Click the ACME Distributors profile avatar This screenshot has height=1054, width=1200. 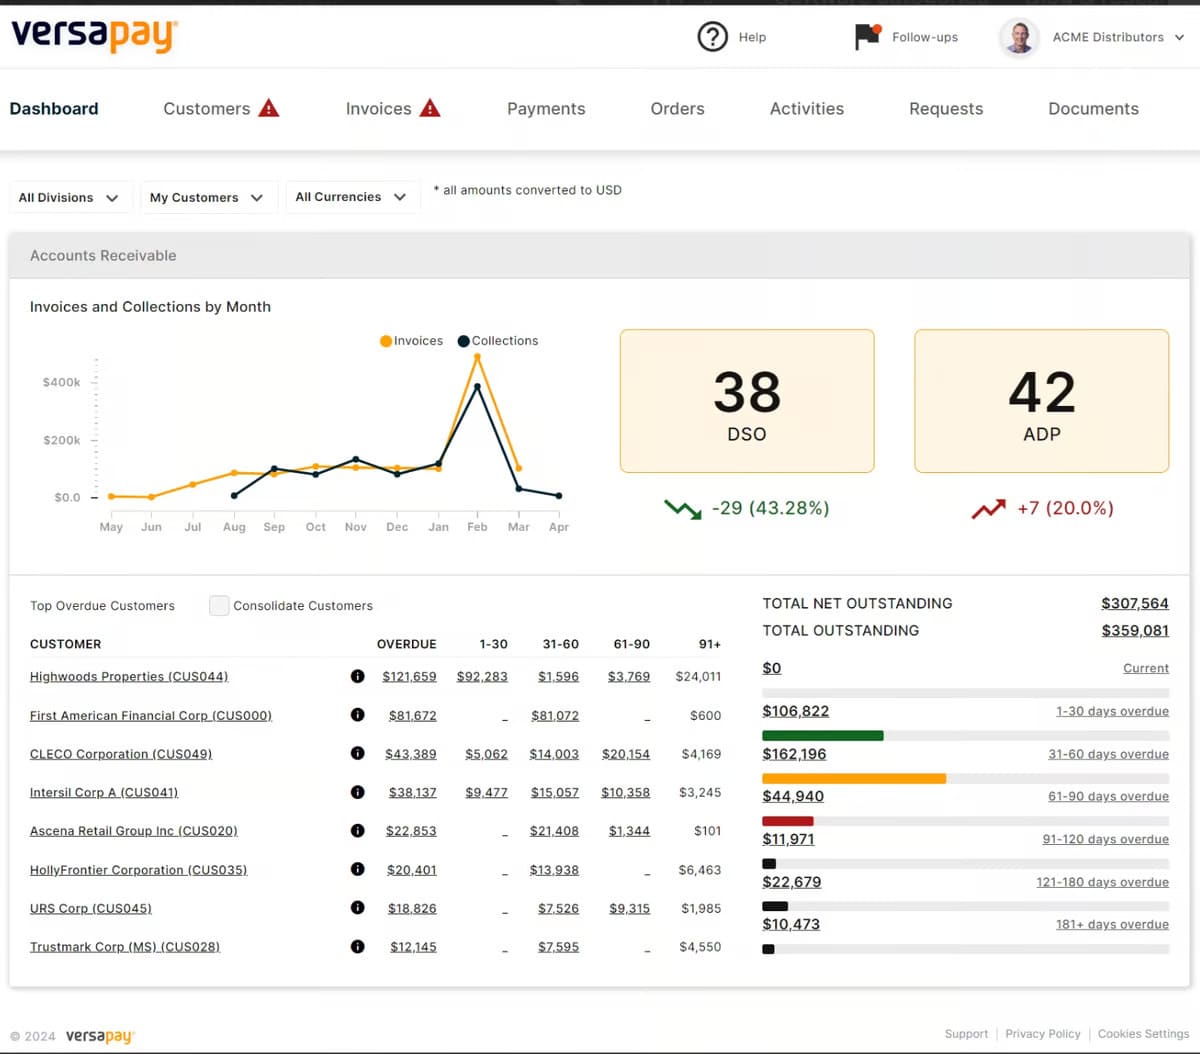(x=1019, y=37)
